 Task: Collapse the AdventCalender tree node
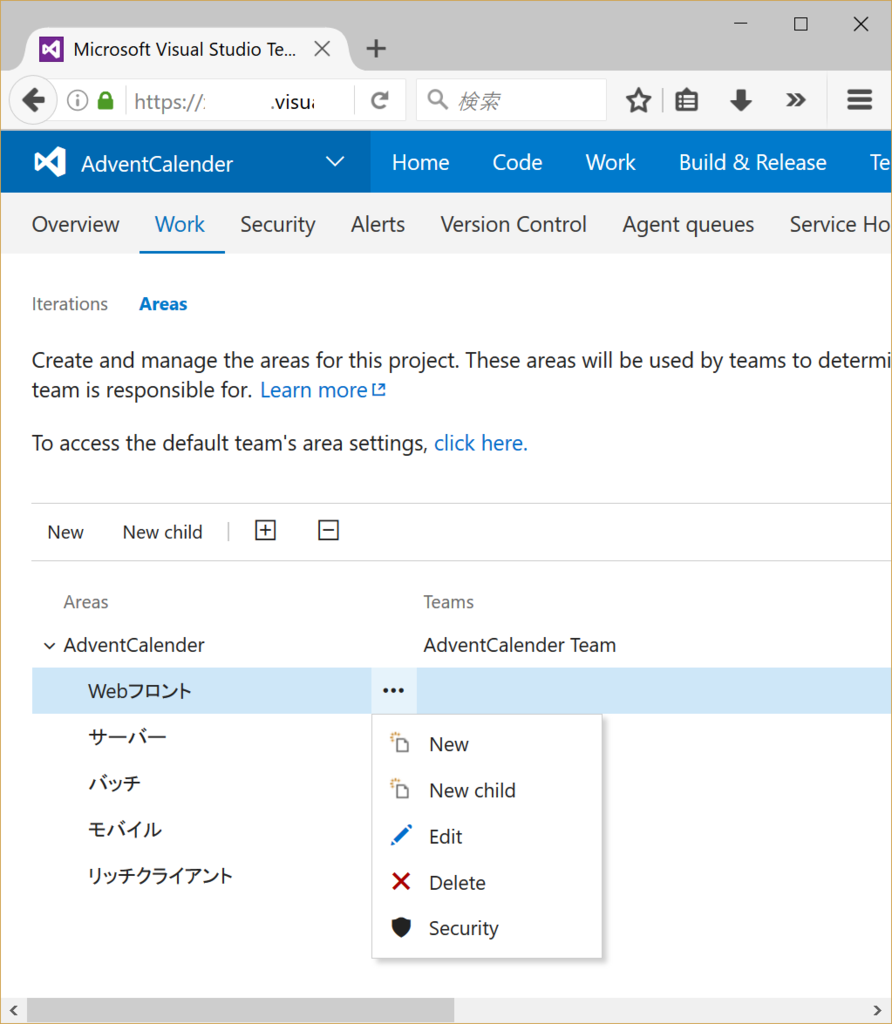(x=49, y=646)
